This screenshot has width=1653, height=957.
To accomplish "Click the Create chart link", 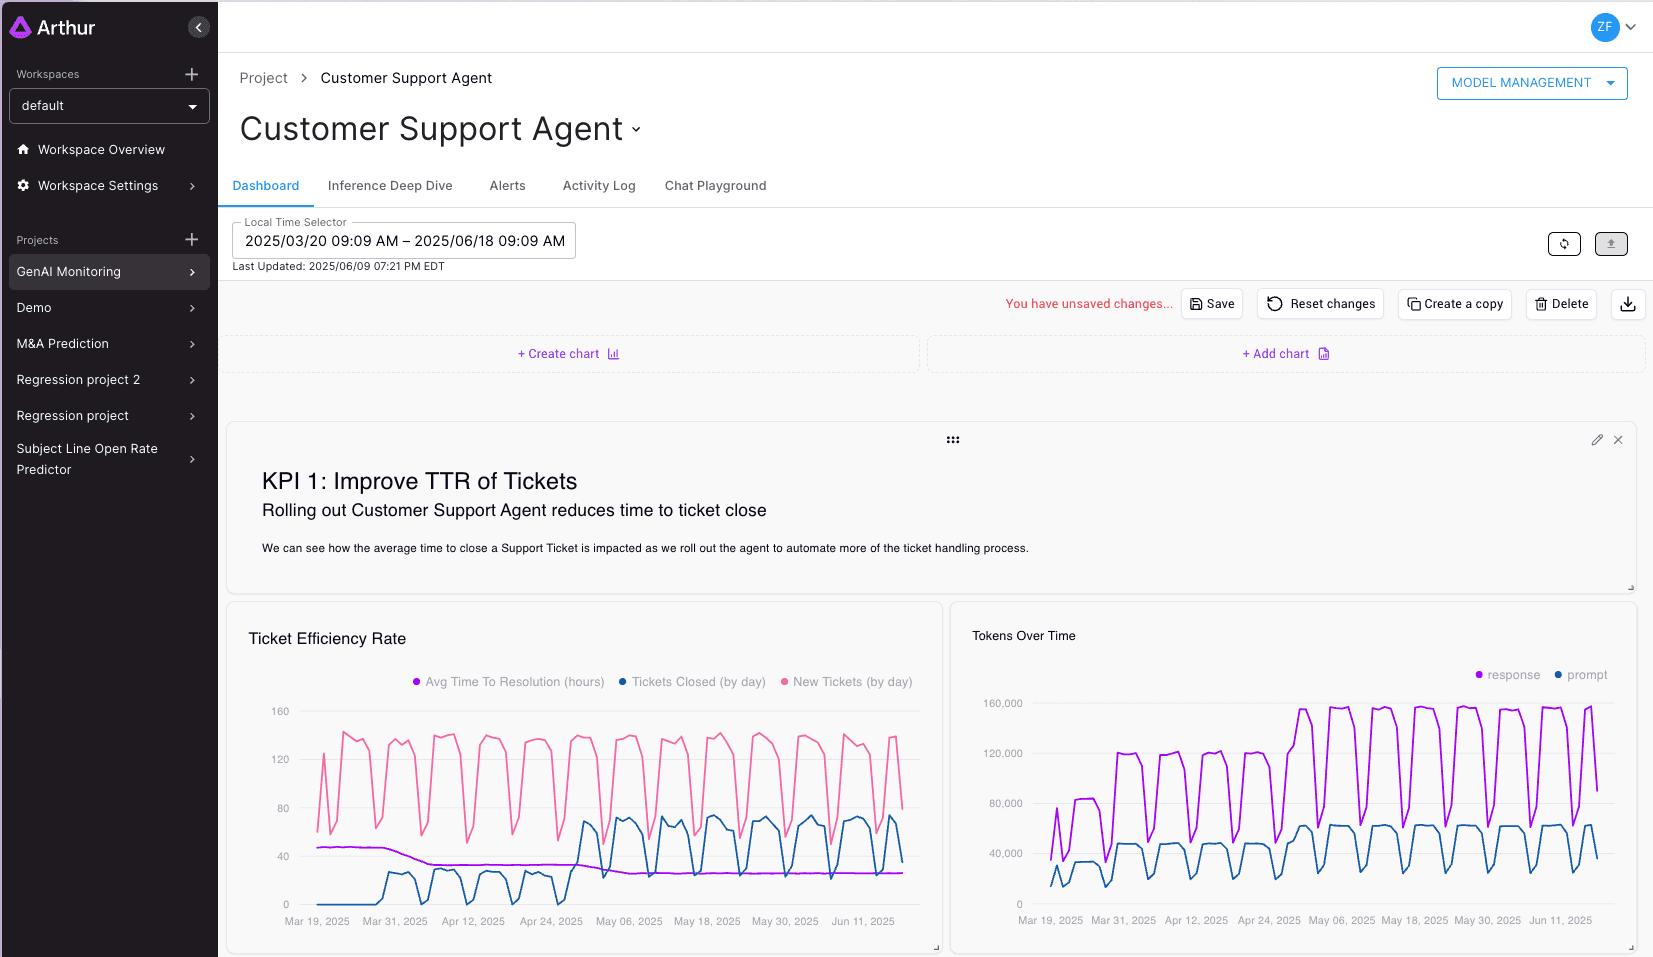I will 568,353.
